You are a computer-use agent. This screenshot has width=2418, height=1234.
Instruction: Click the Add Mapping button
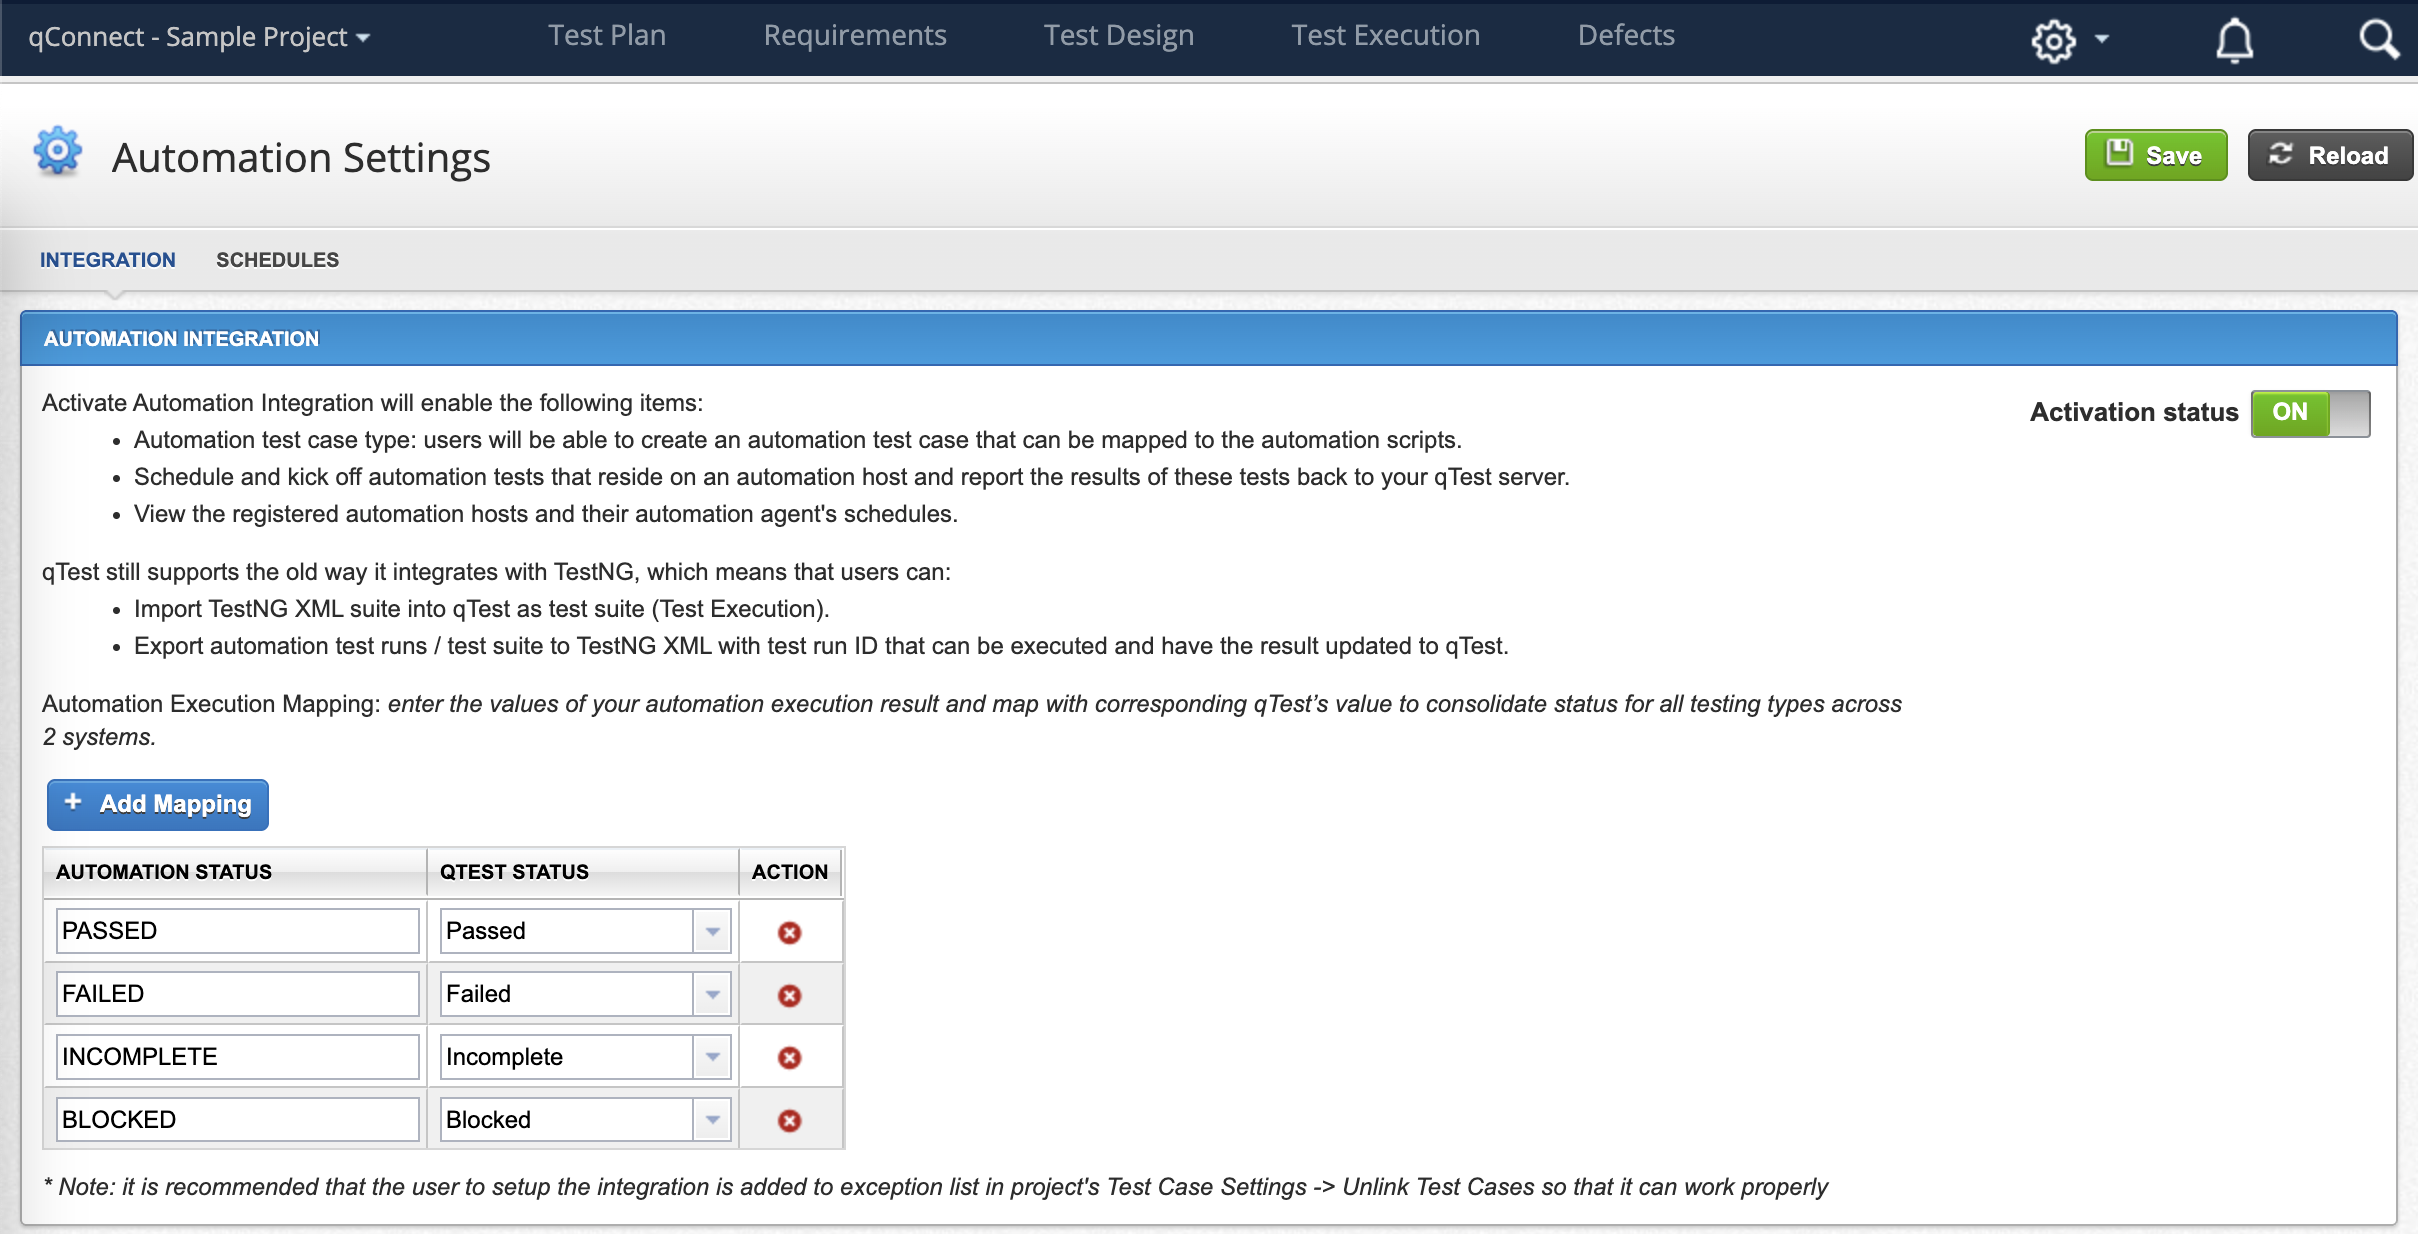(157, 804)
